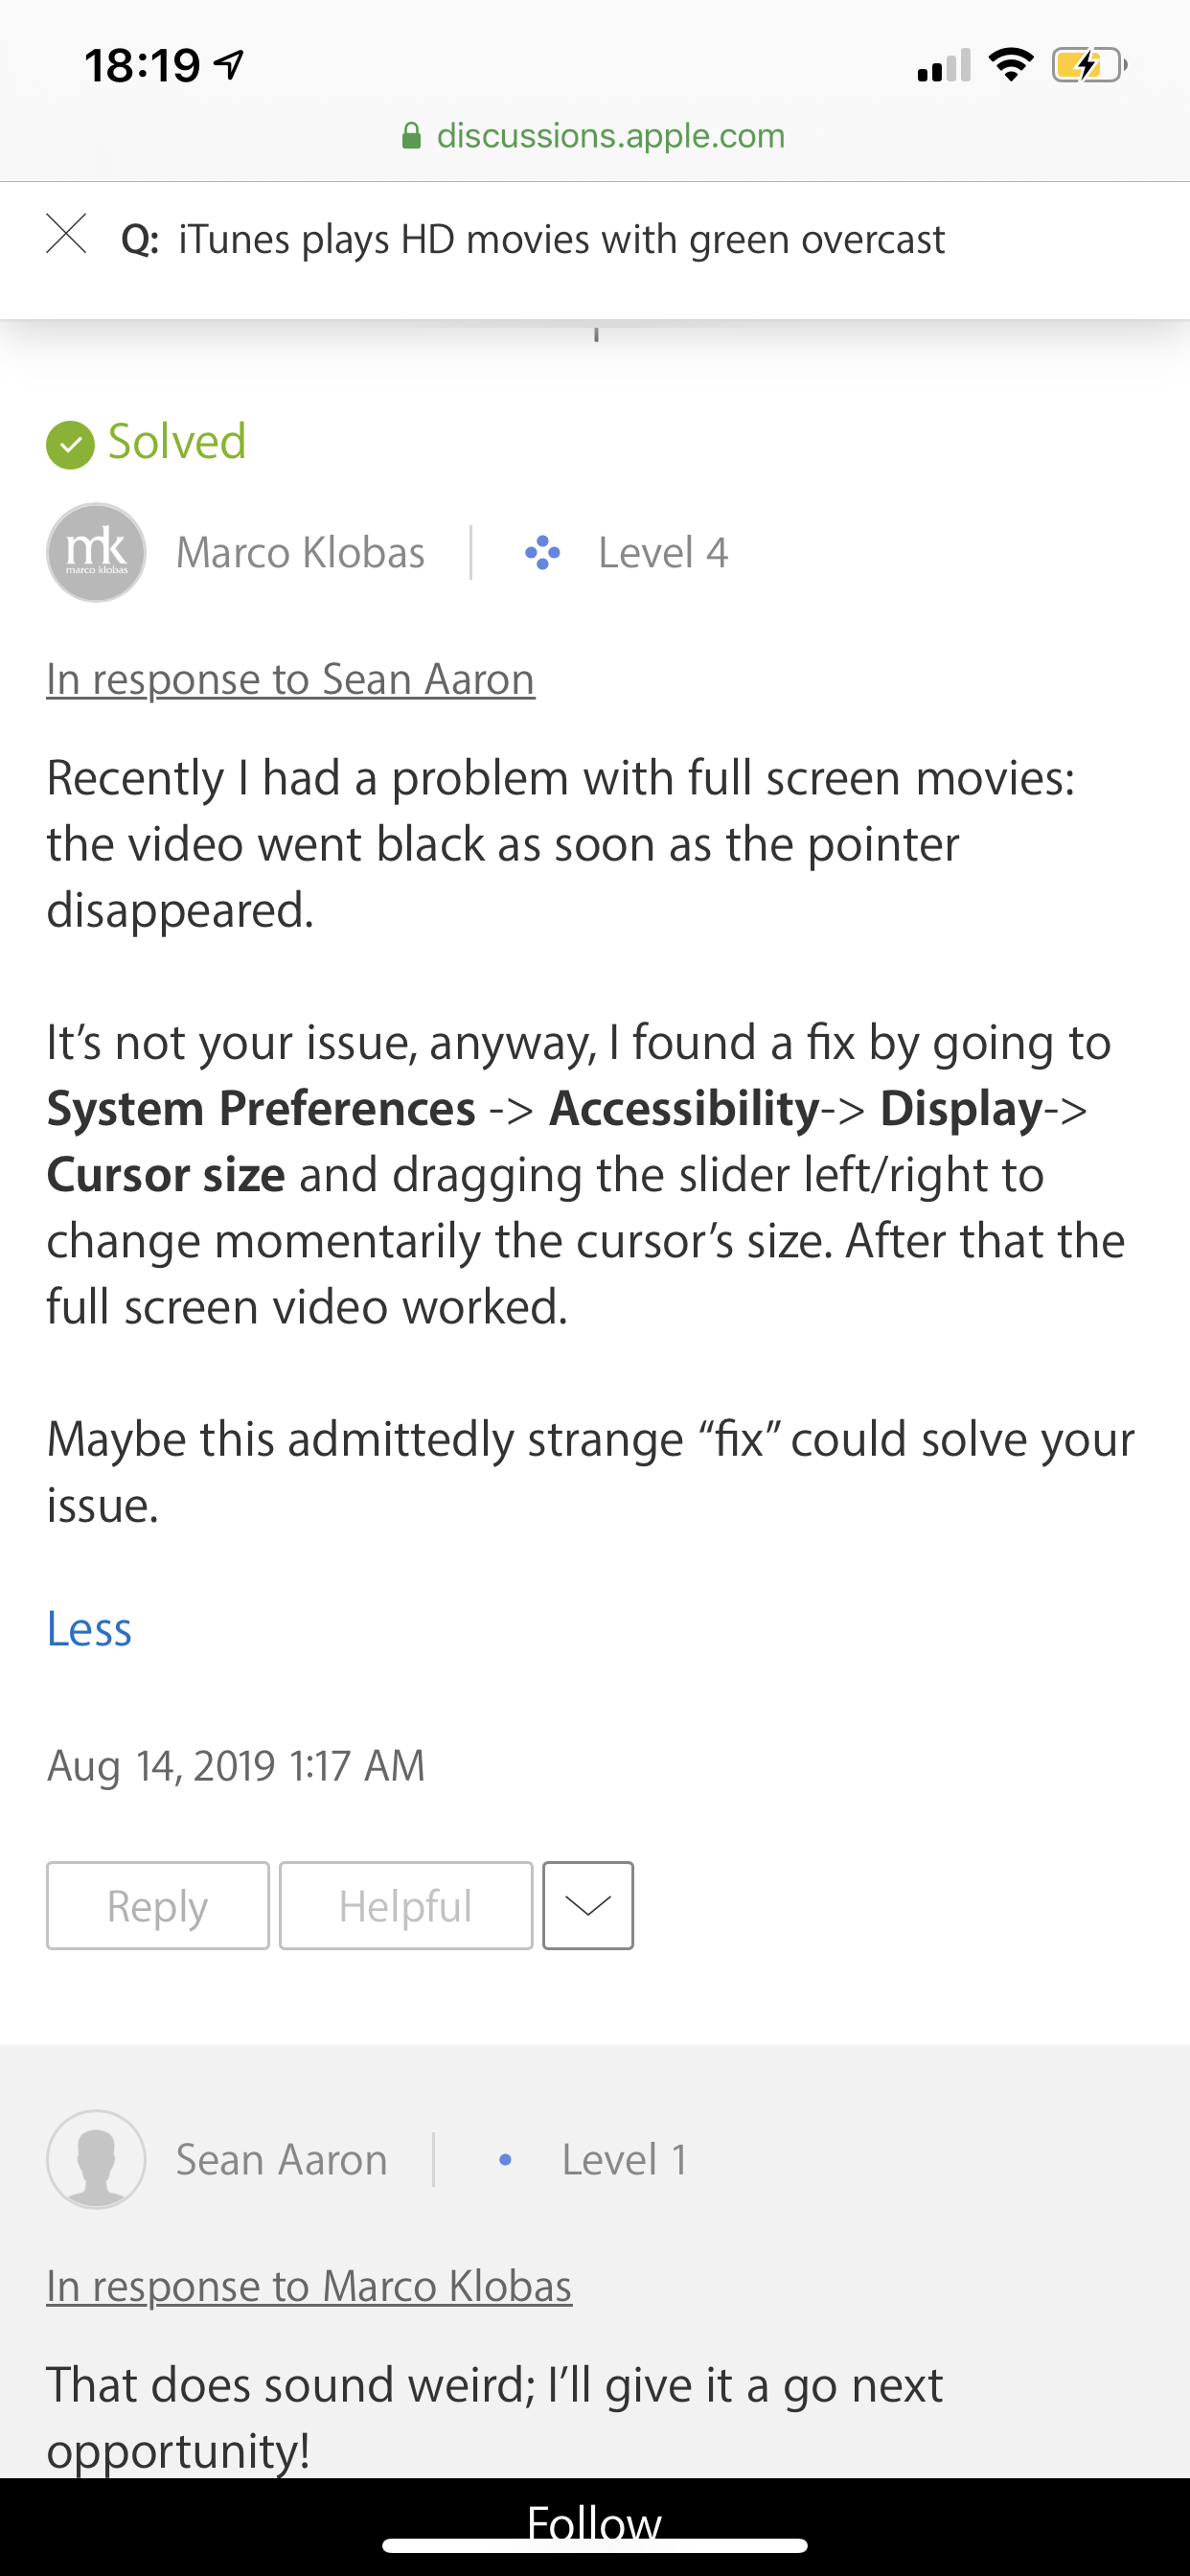Expand the dropdown arrow beside Helpful
1190x2576 pixels.
click(588, 1906)
